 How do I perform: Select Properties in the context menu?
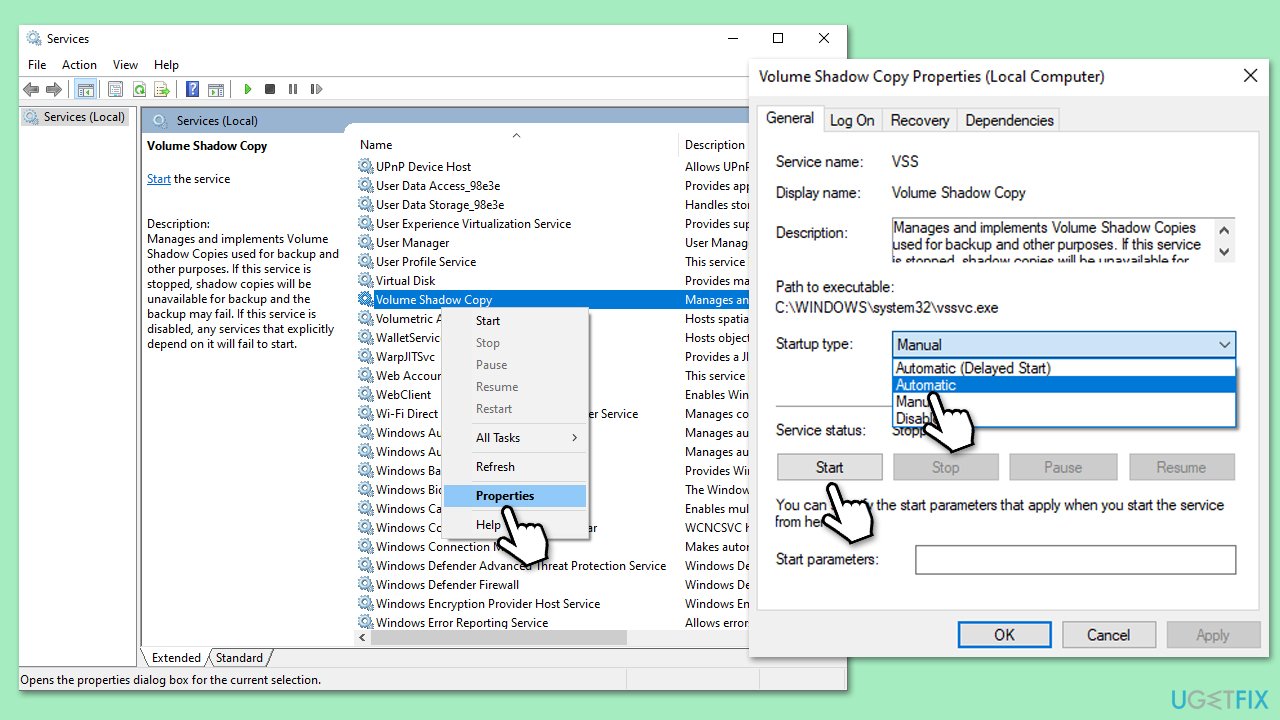point(505,496)
